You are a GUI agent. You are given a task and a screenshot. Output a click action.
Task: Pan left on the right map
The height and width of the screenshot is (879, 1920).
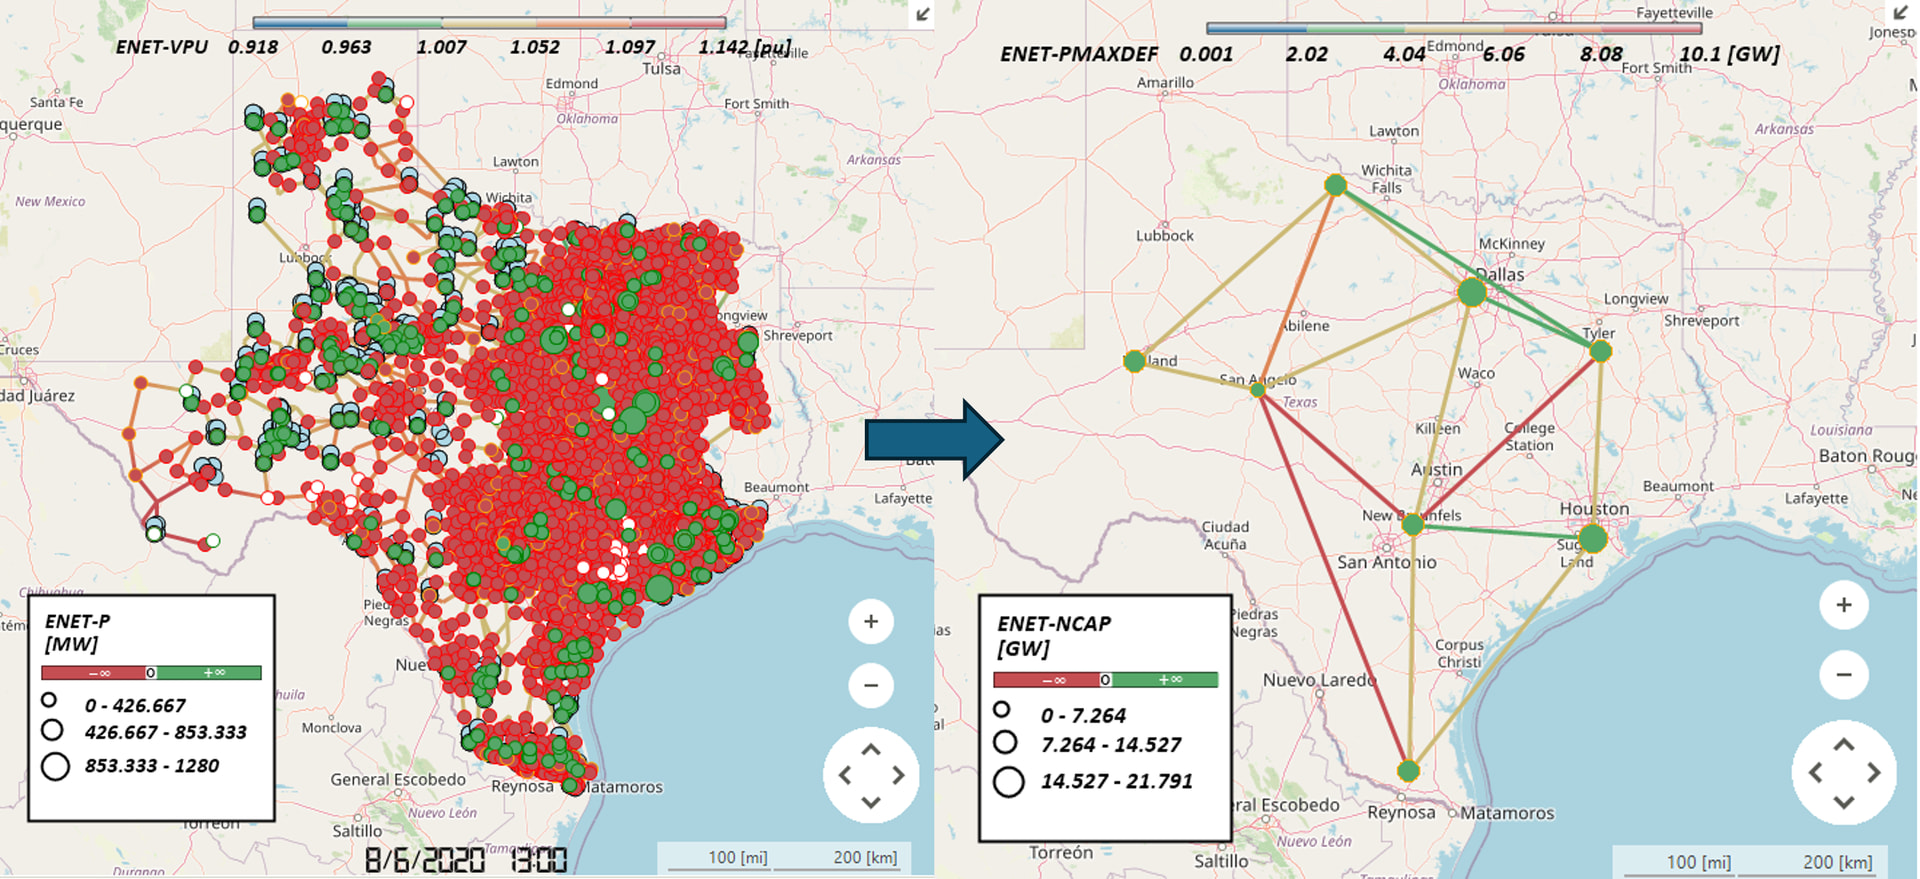pos(1816,773)
